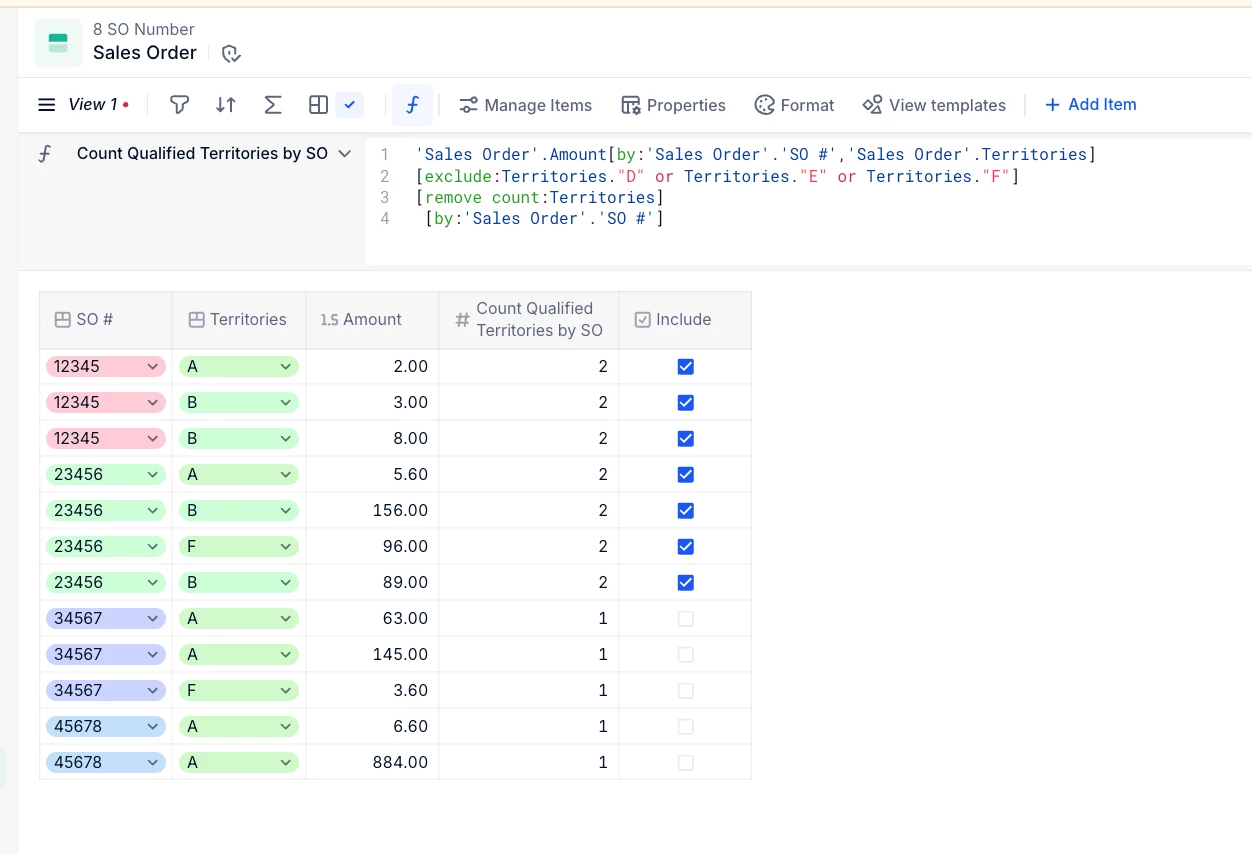Screen dimensions: 1252x854
Task: Open the View 1 hamburger menu icon
Action: [46, 105]
